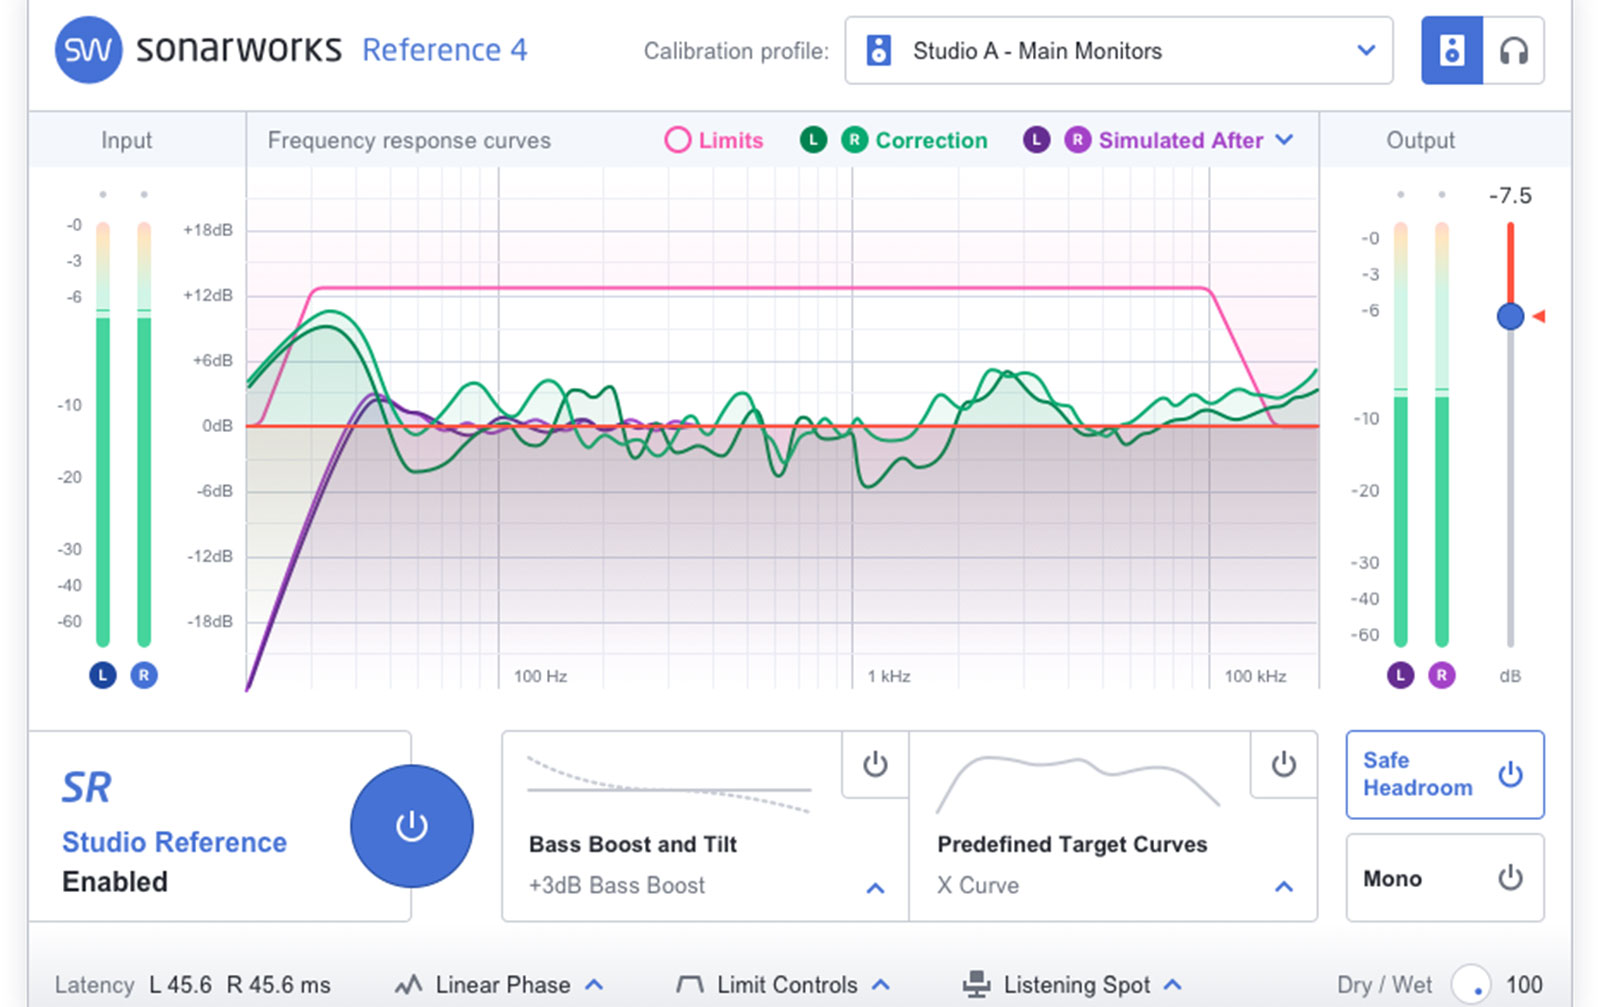Screen dimensions: 1600x1007
Task: Enable Bass Boost and Tilt power
Action: (875, 765)
